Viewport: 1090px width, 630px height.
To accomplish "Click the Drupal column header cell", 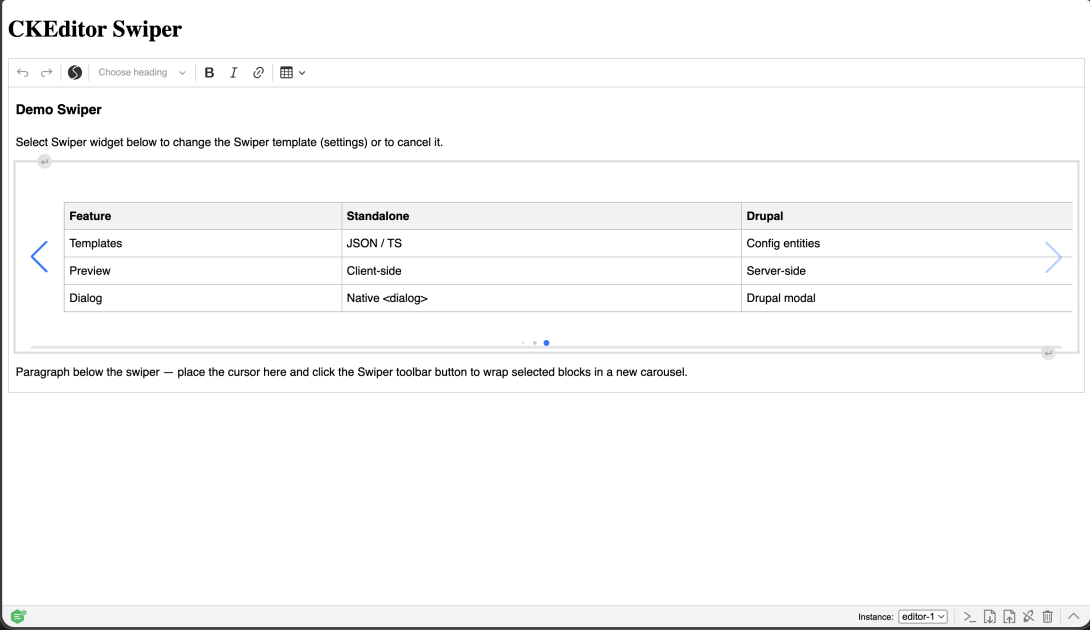I will click(906, 216).
